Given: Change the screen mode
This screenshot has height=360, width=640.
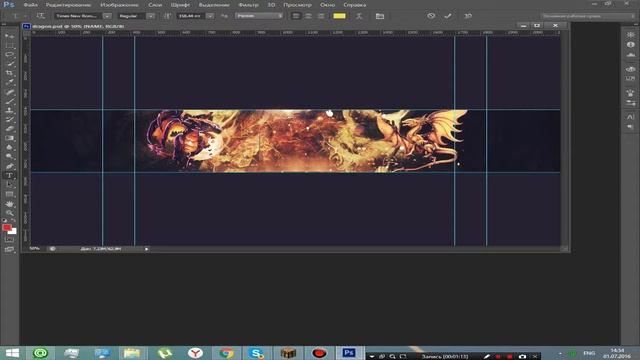Looking at the screenshot, I should coord(9,249).
